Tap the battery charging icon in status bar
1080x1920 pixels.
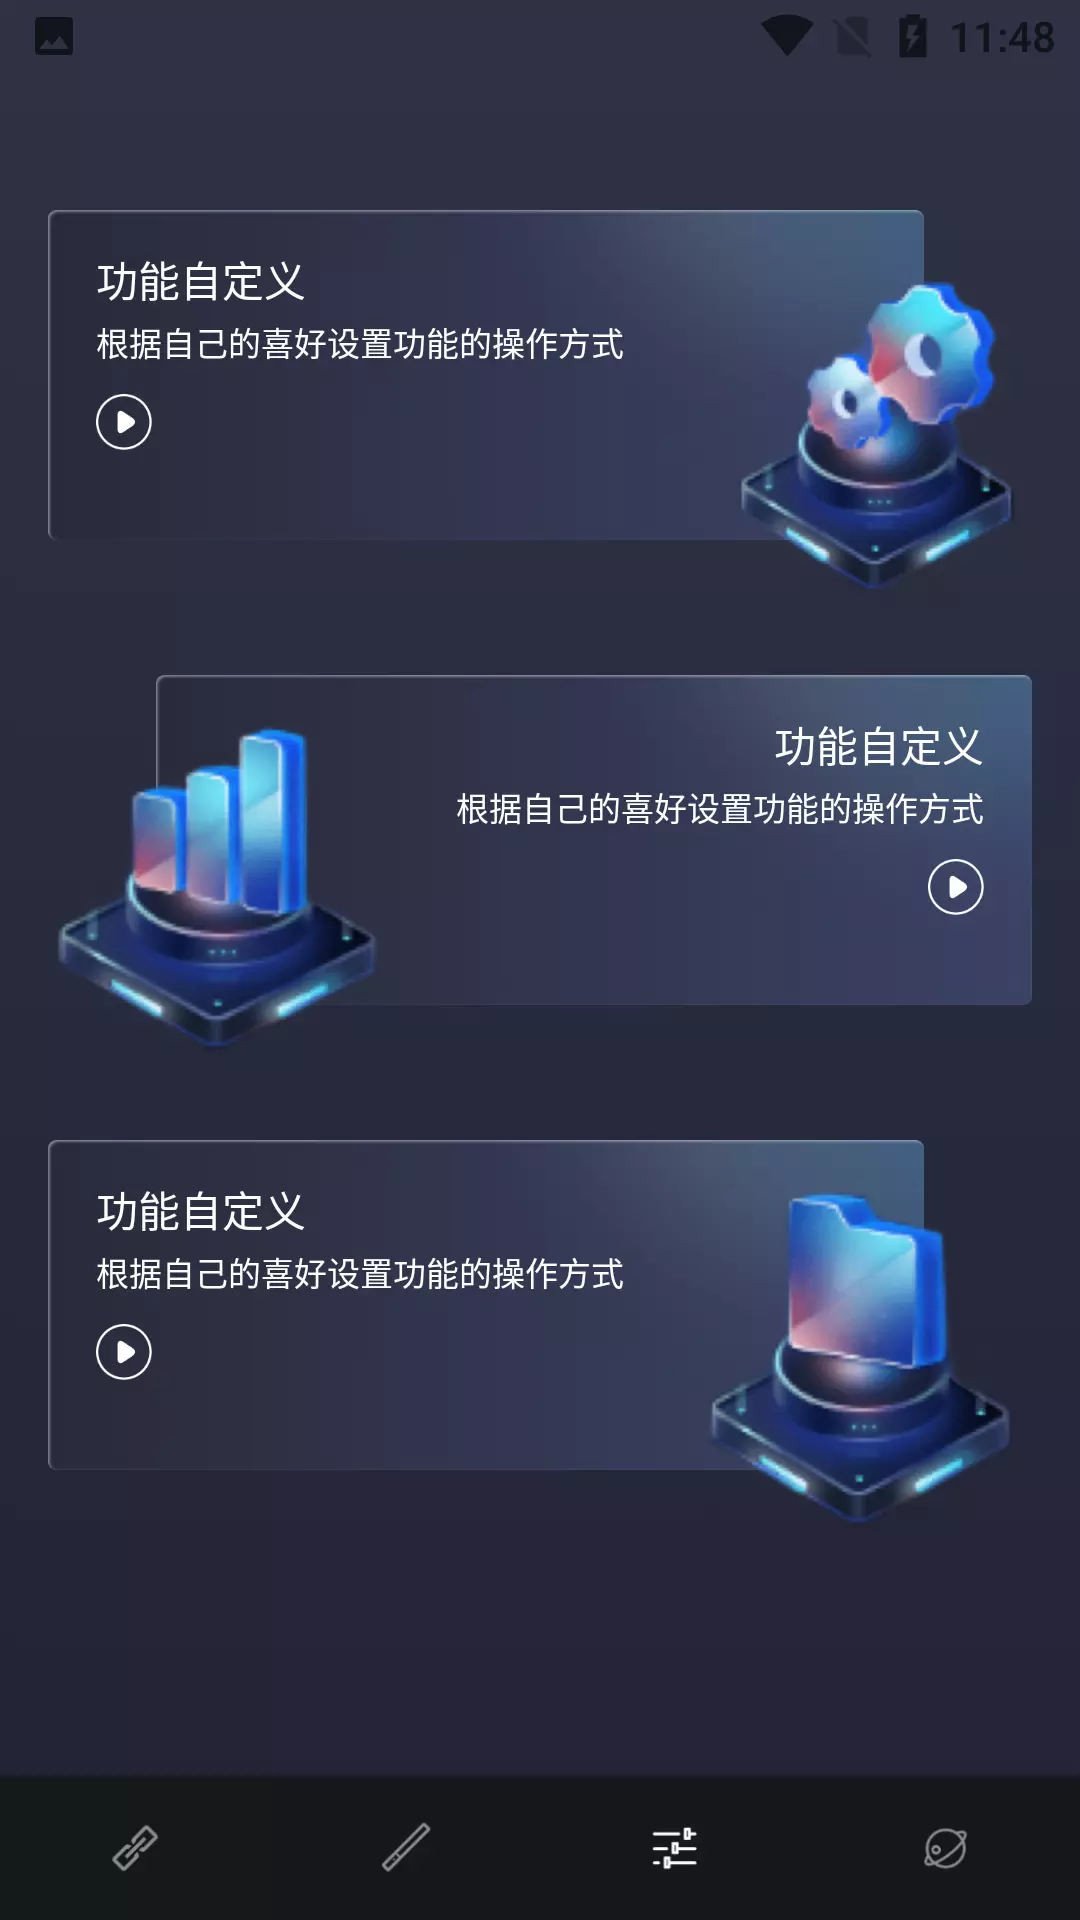(x=913, y=37)
